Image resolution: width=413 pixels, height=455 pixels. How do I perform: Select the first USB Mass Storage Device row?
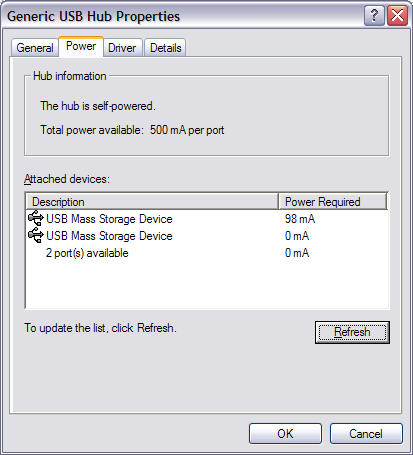207,219
